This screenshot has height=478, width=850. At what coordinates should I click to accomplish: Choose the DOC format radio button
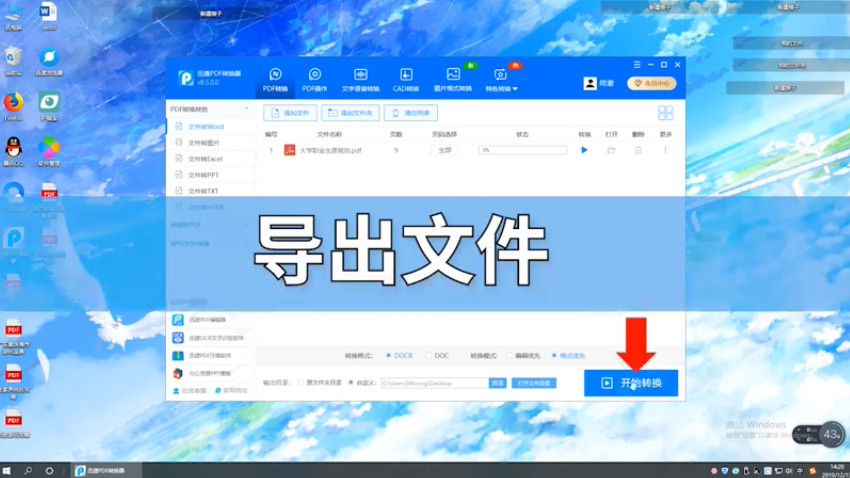[429, 356]
